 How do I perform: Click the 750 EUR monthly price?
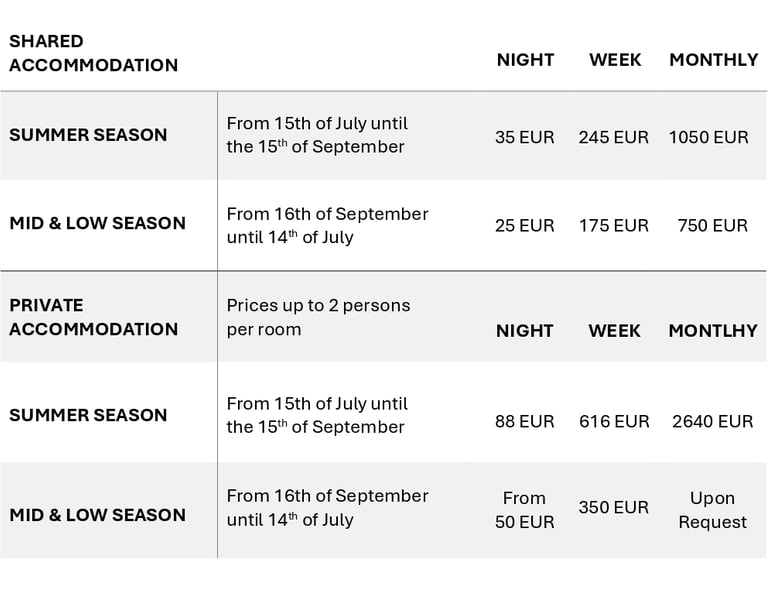pyautogui.click(x=712, y=225)
